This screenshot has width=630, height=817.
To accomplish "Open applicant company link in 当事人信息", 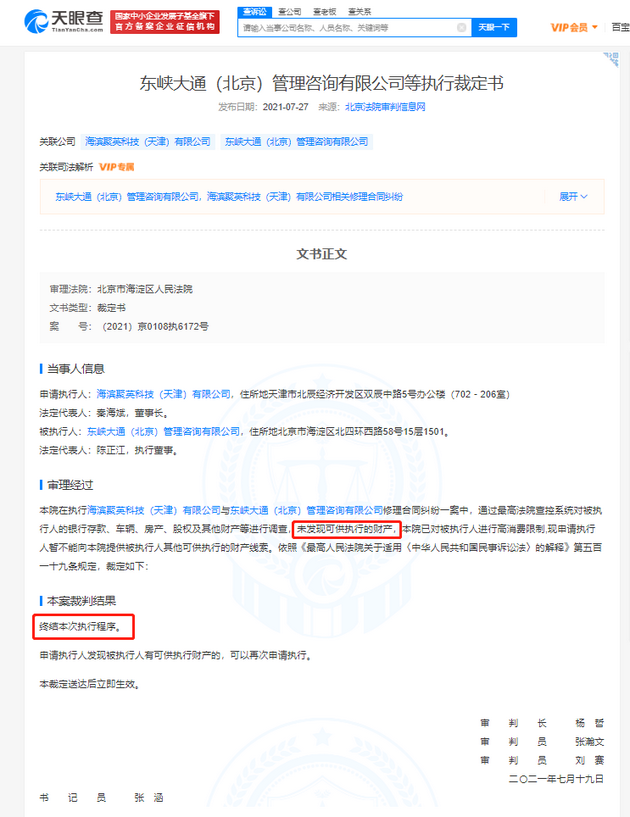I will click(163, 394).
